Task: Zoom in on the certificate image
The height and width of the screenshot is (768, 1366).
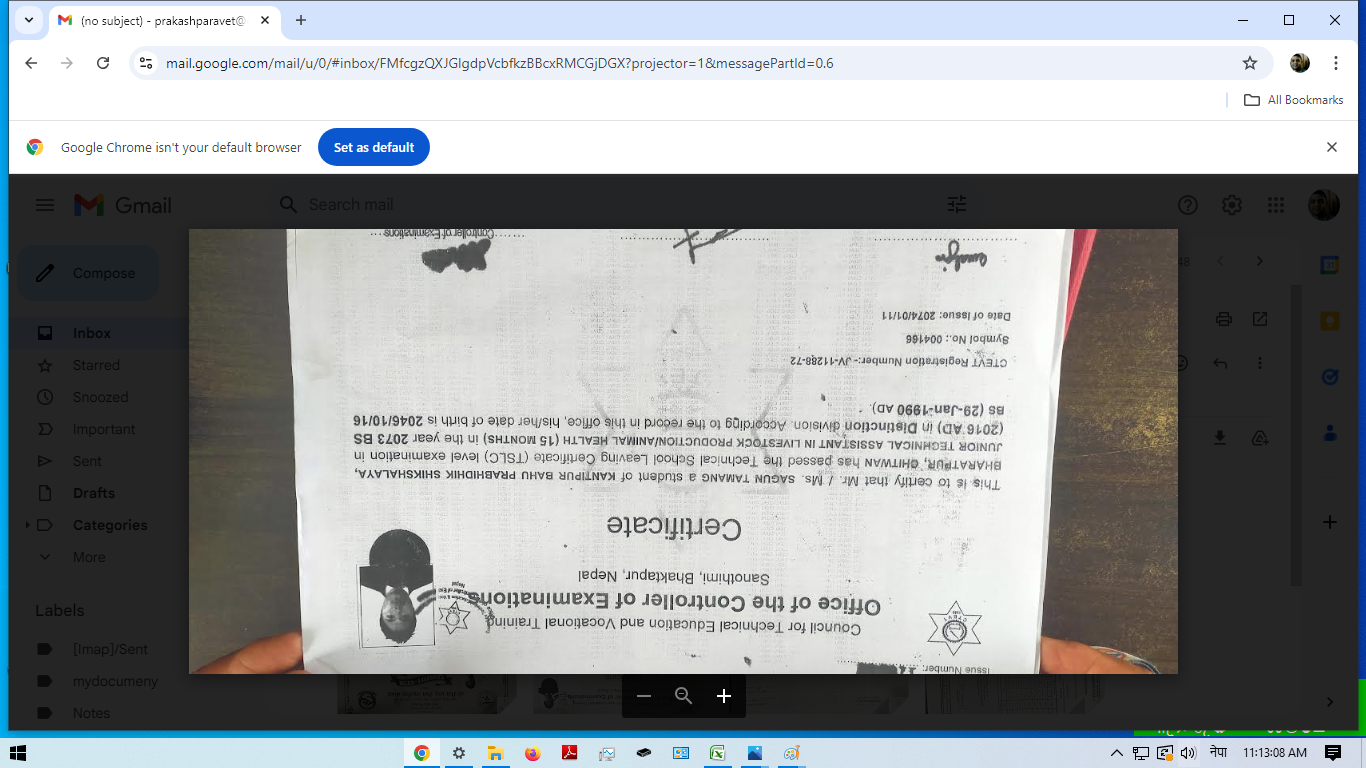Action: tap(724, 696)
